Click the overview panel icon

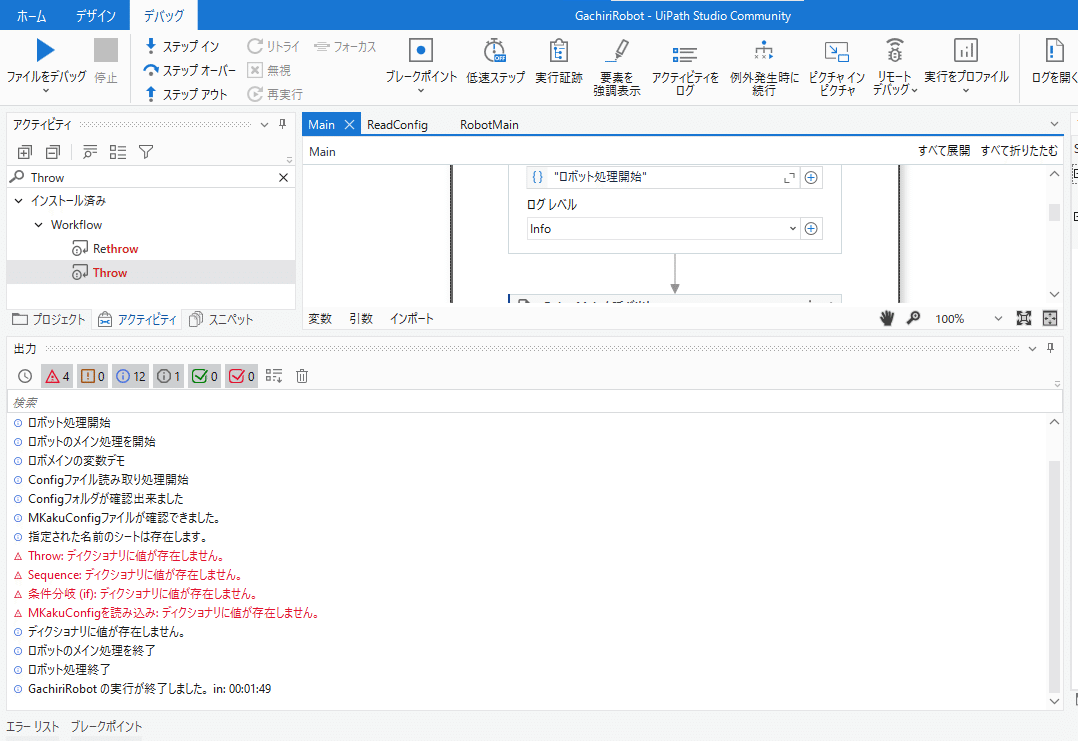[x=1050, y=318]
